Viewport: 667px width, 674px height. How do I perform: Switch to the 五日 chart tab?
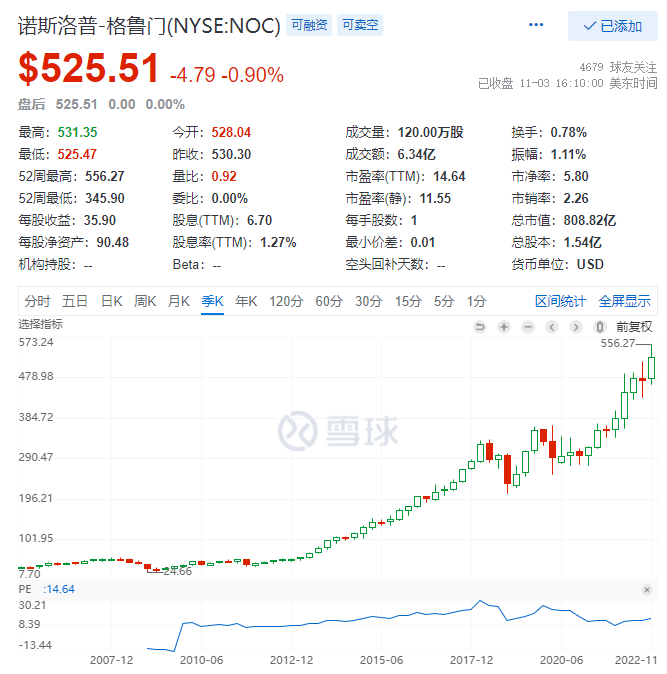(x=75, y=301)
